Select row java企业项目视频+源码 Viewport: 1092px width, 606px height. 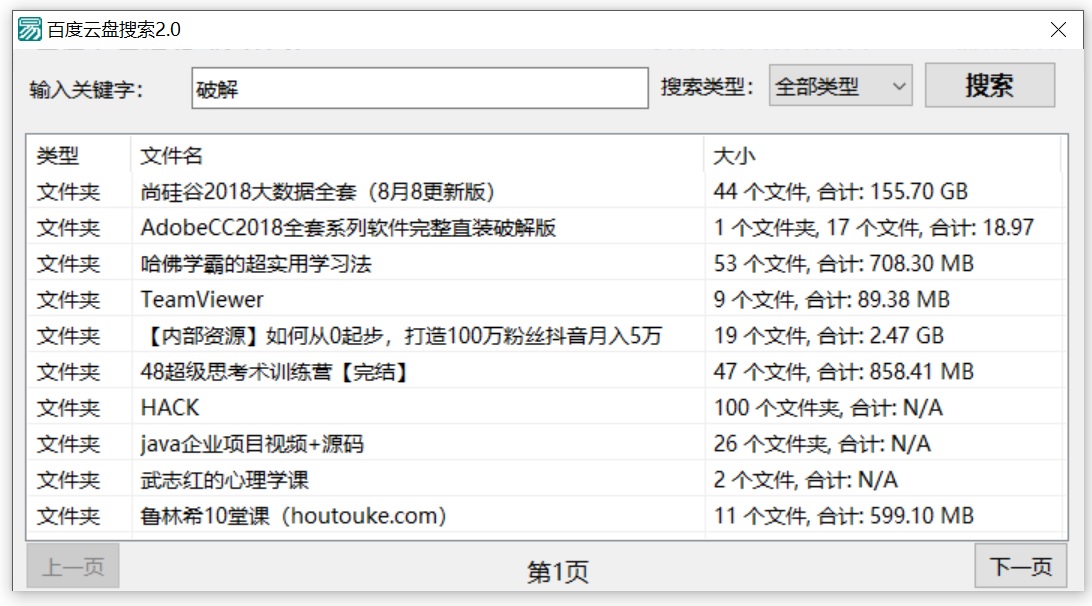pos(546,444)
